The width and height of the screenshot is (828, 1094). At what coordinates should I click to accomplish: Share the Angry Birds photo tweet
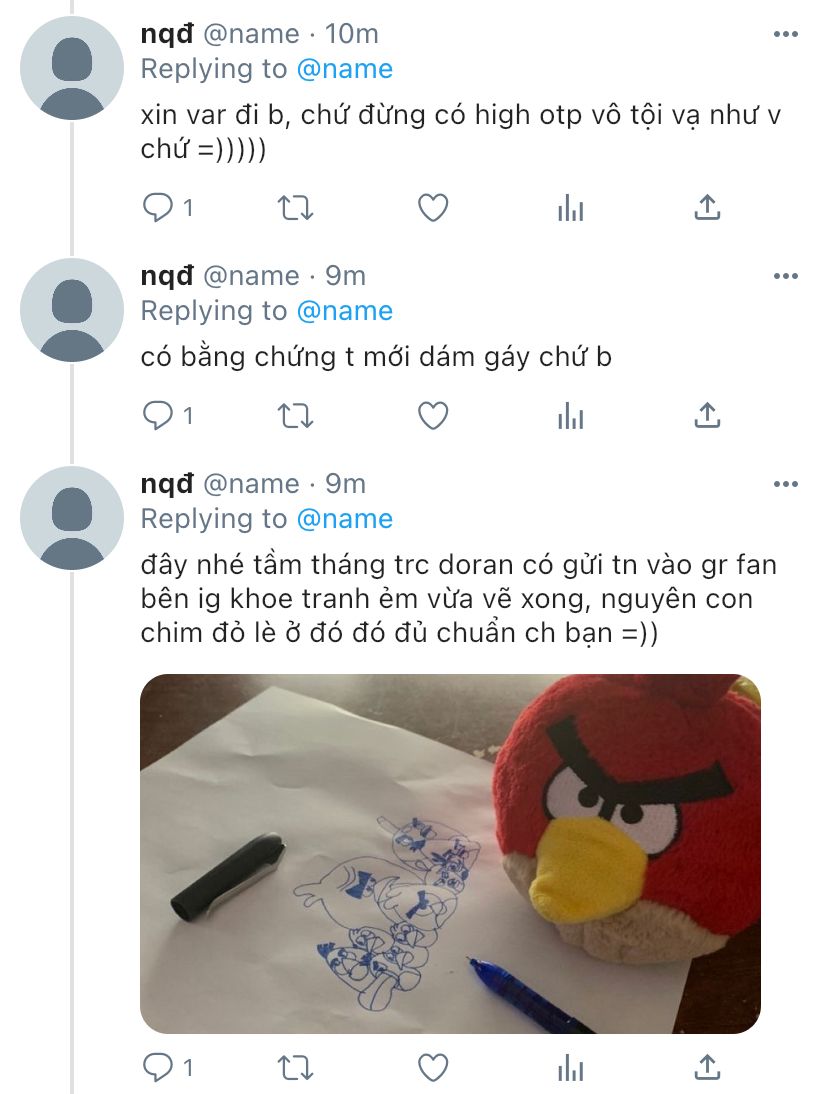pyautogui.click(x=707, y=1067)
